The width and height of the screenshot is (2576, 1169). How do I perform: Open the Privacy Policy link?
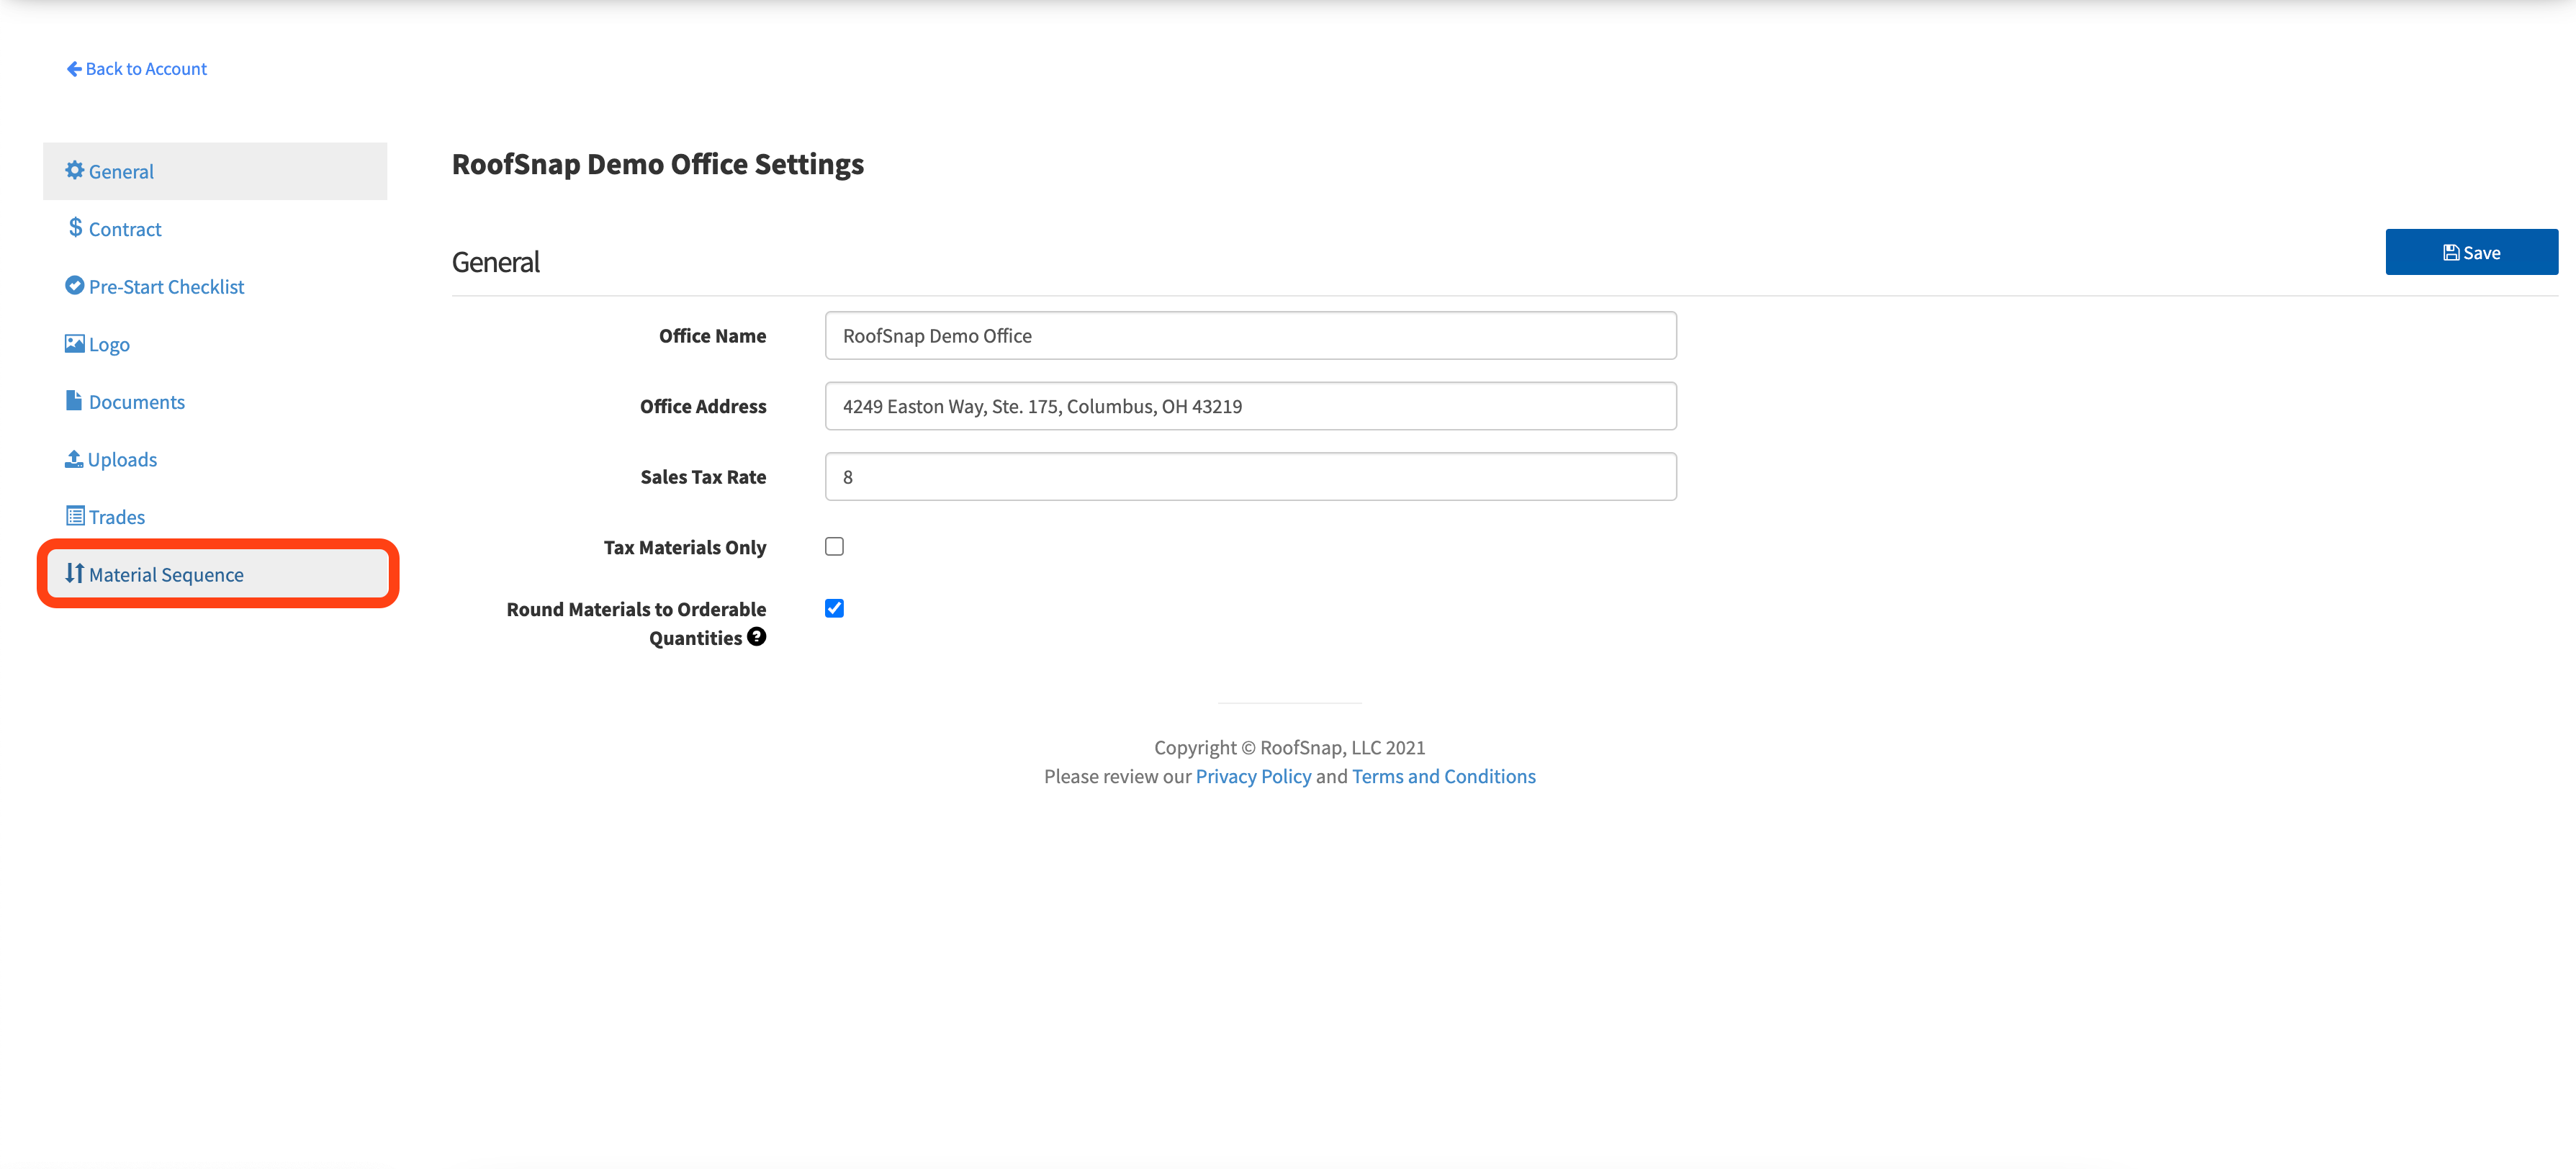tap(1253, 776)
